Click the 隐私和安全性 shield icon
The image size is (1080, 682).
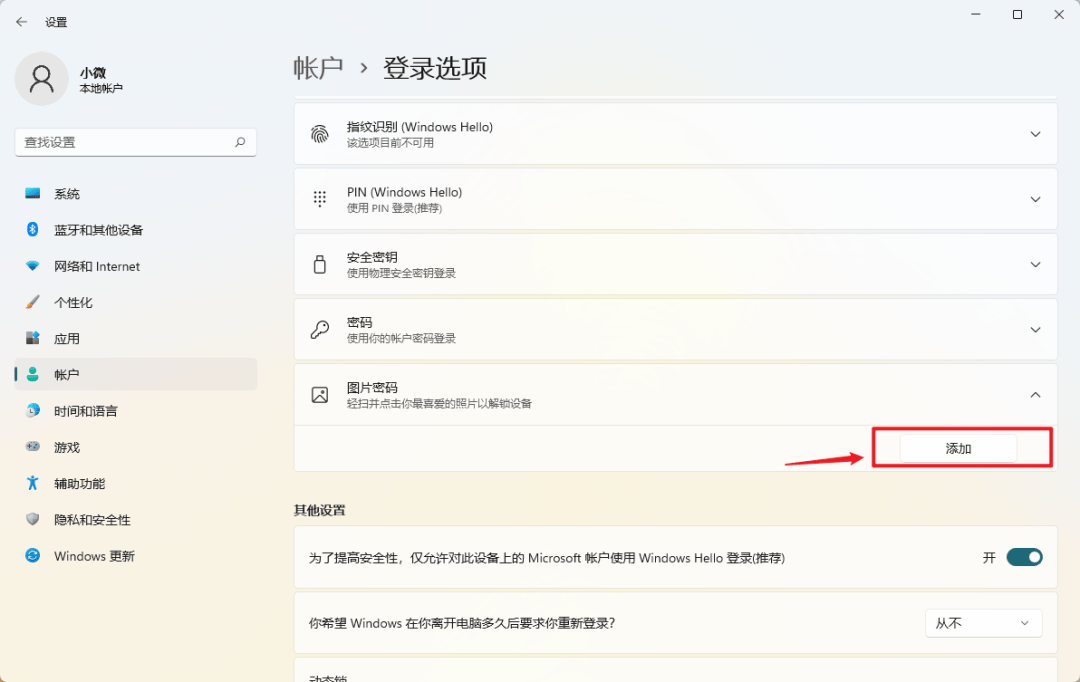32,519
